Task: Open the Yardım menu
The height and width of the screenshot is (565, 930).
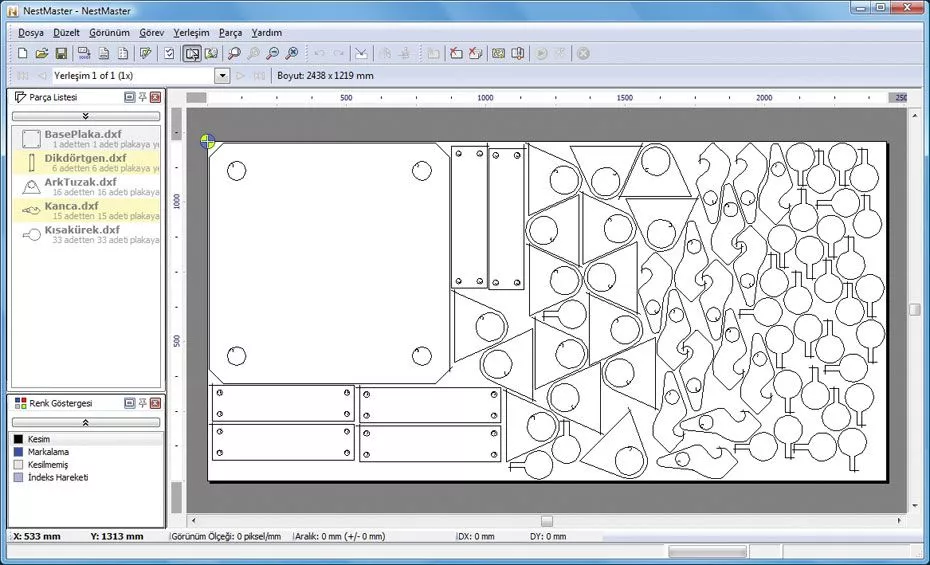Action: (x=266, y=33)
